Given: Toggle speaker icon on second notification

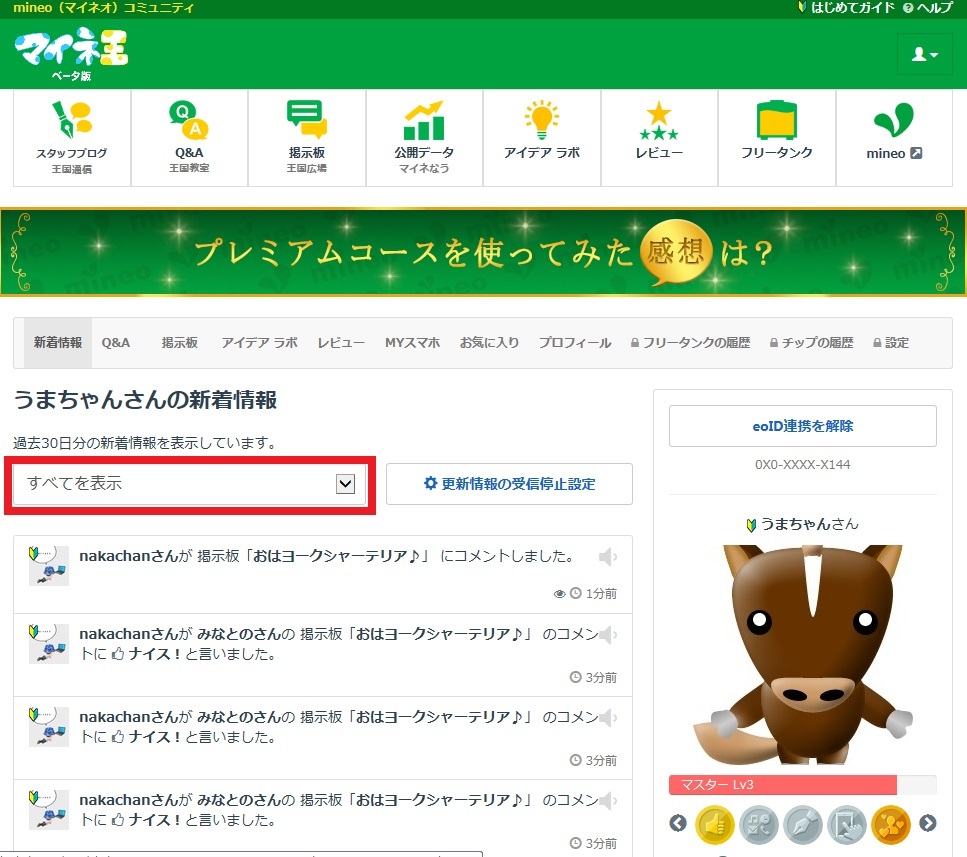Looking at the screenshot, I should [x=607, y=636].
